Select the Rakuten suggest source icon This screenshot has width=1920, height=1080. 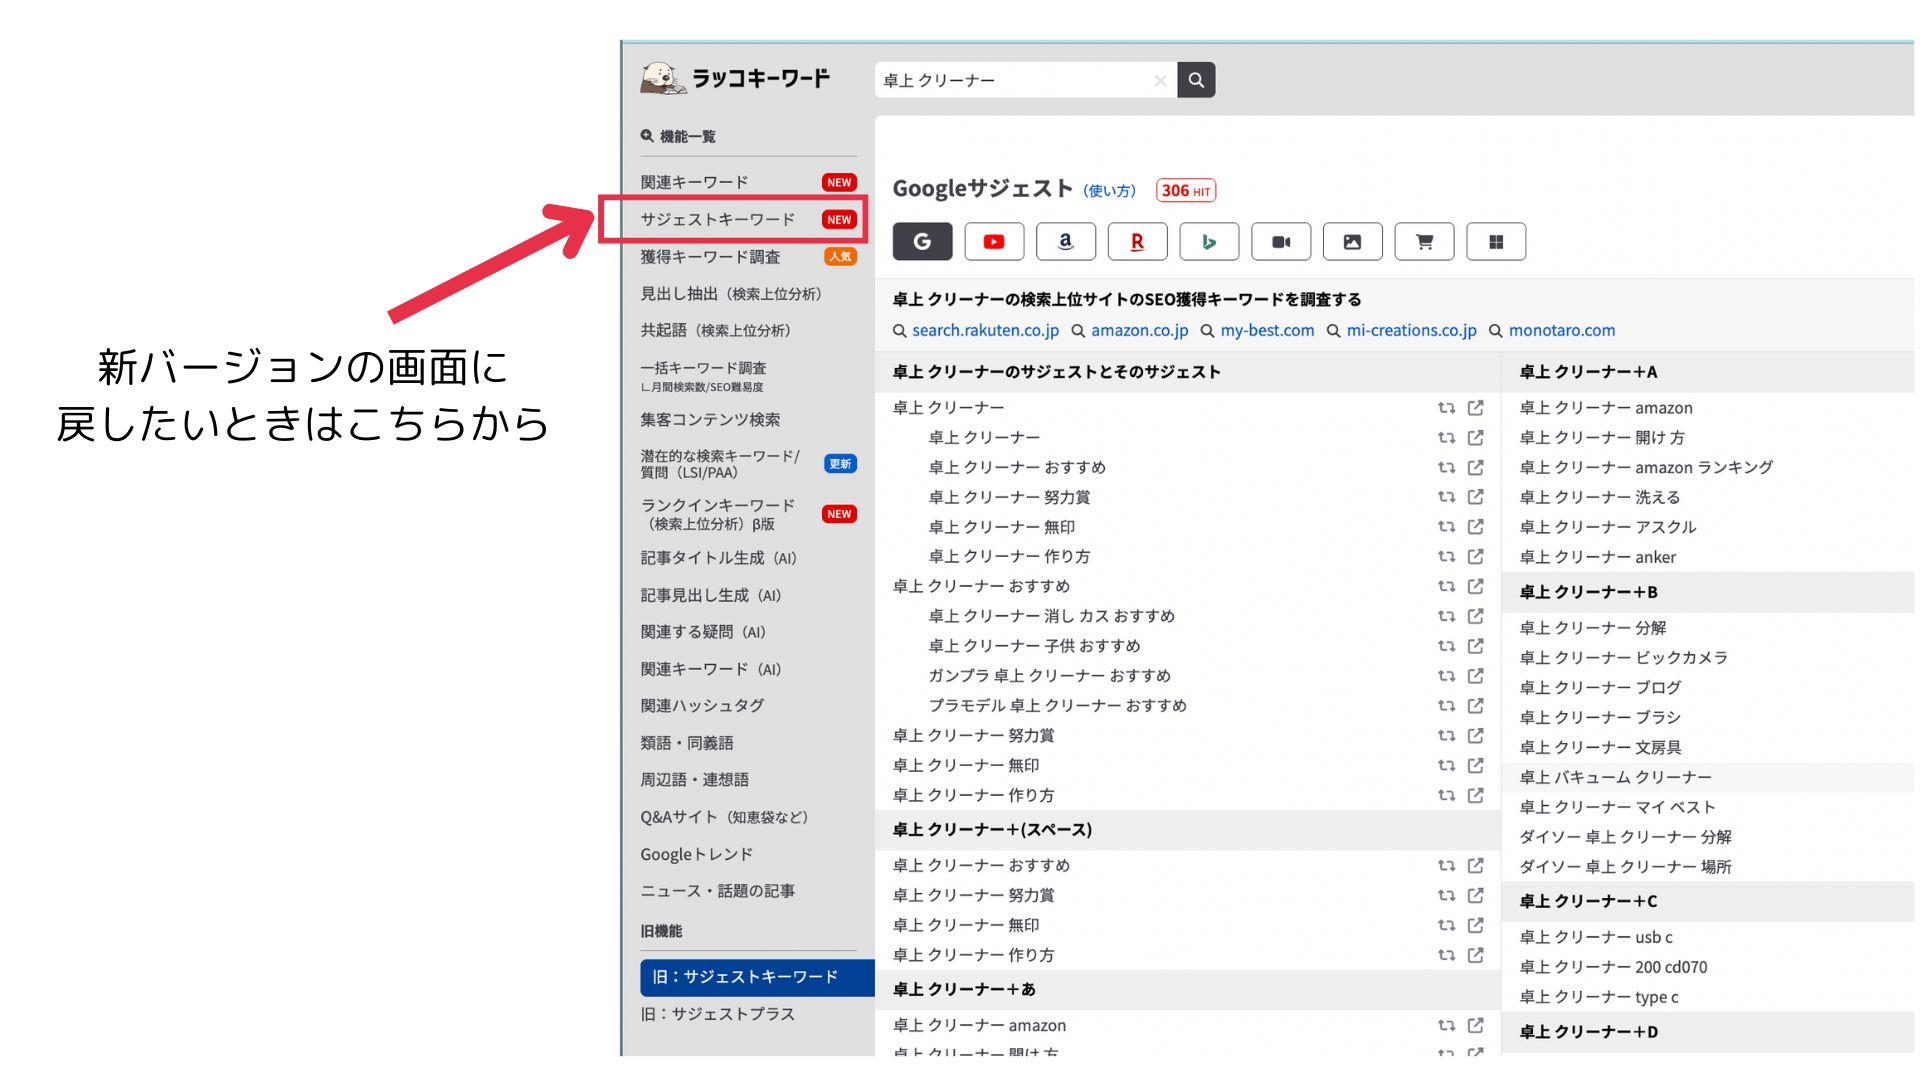[x=1137, y=242]
